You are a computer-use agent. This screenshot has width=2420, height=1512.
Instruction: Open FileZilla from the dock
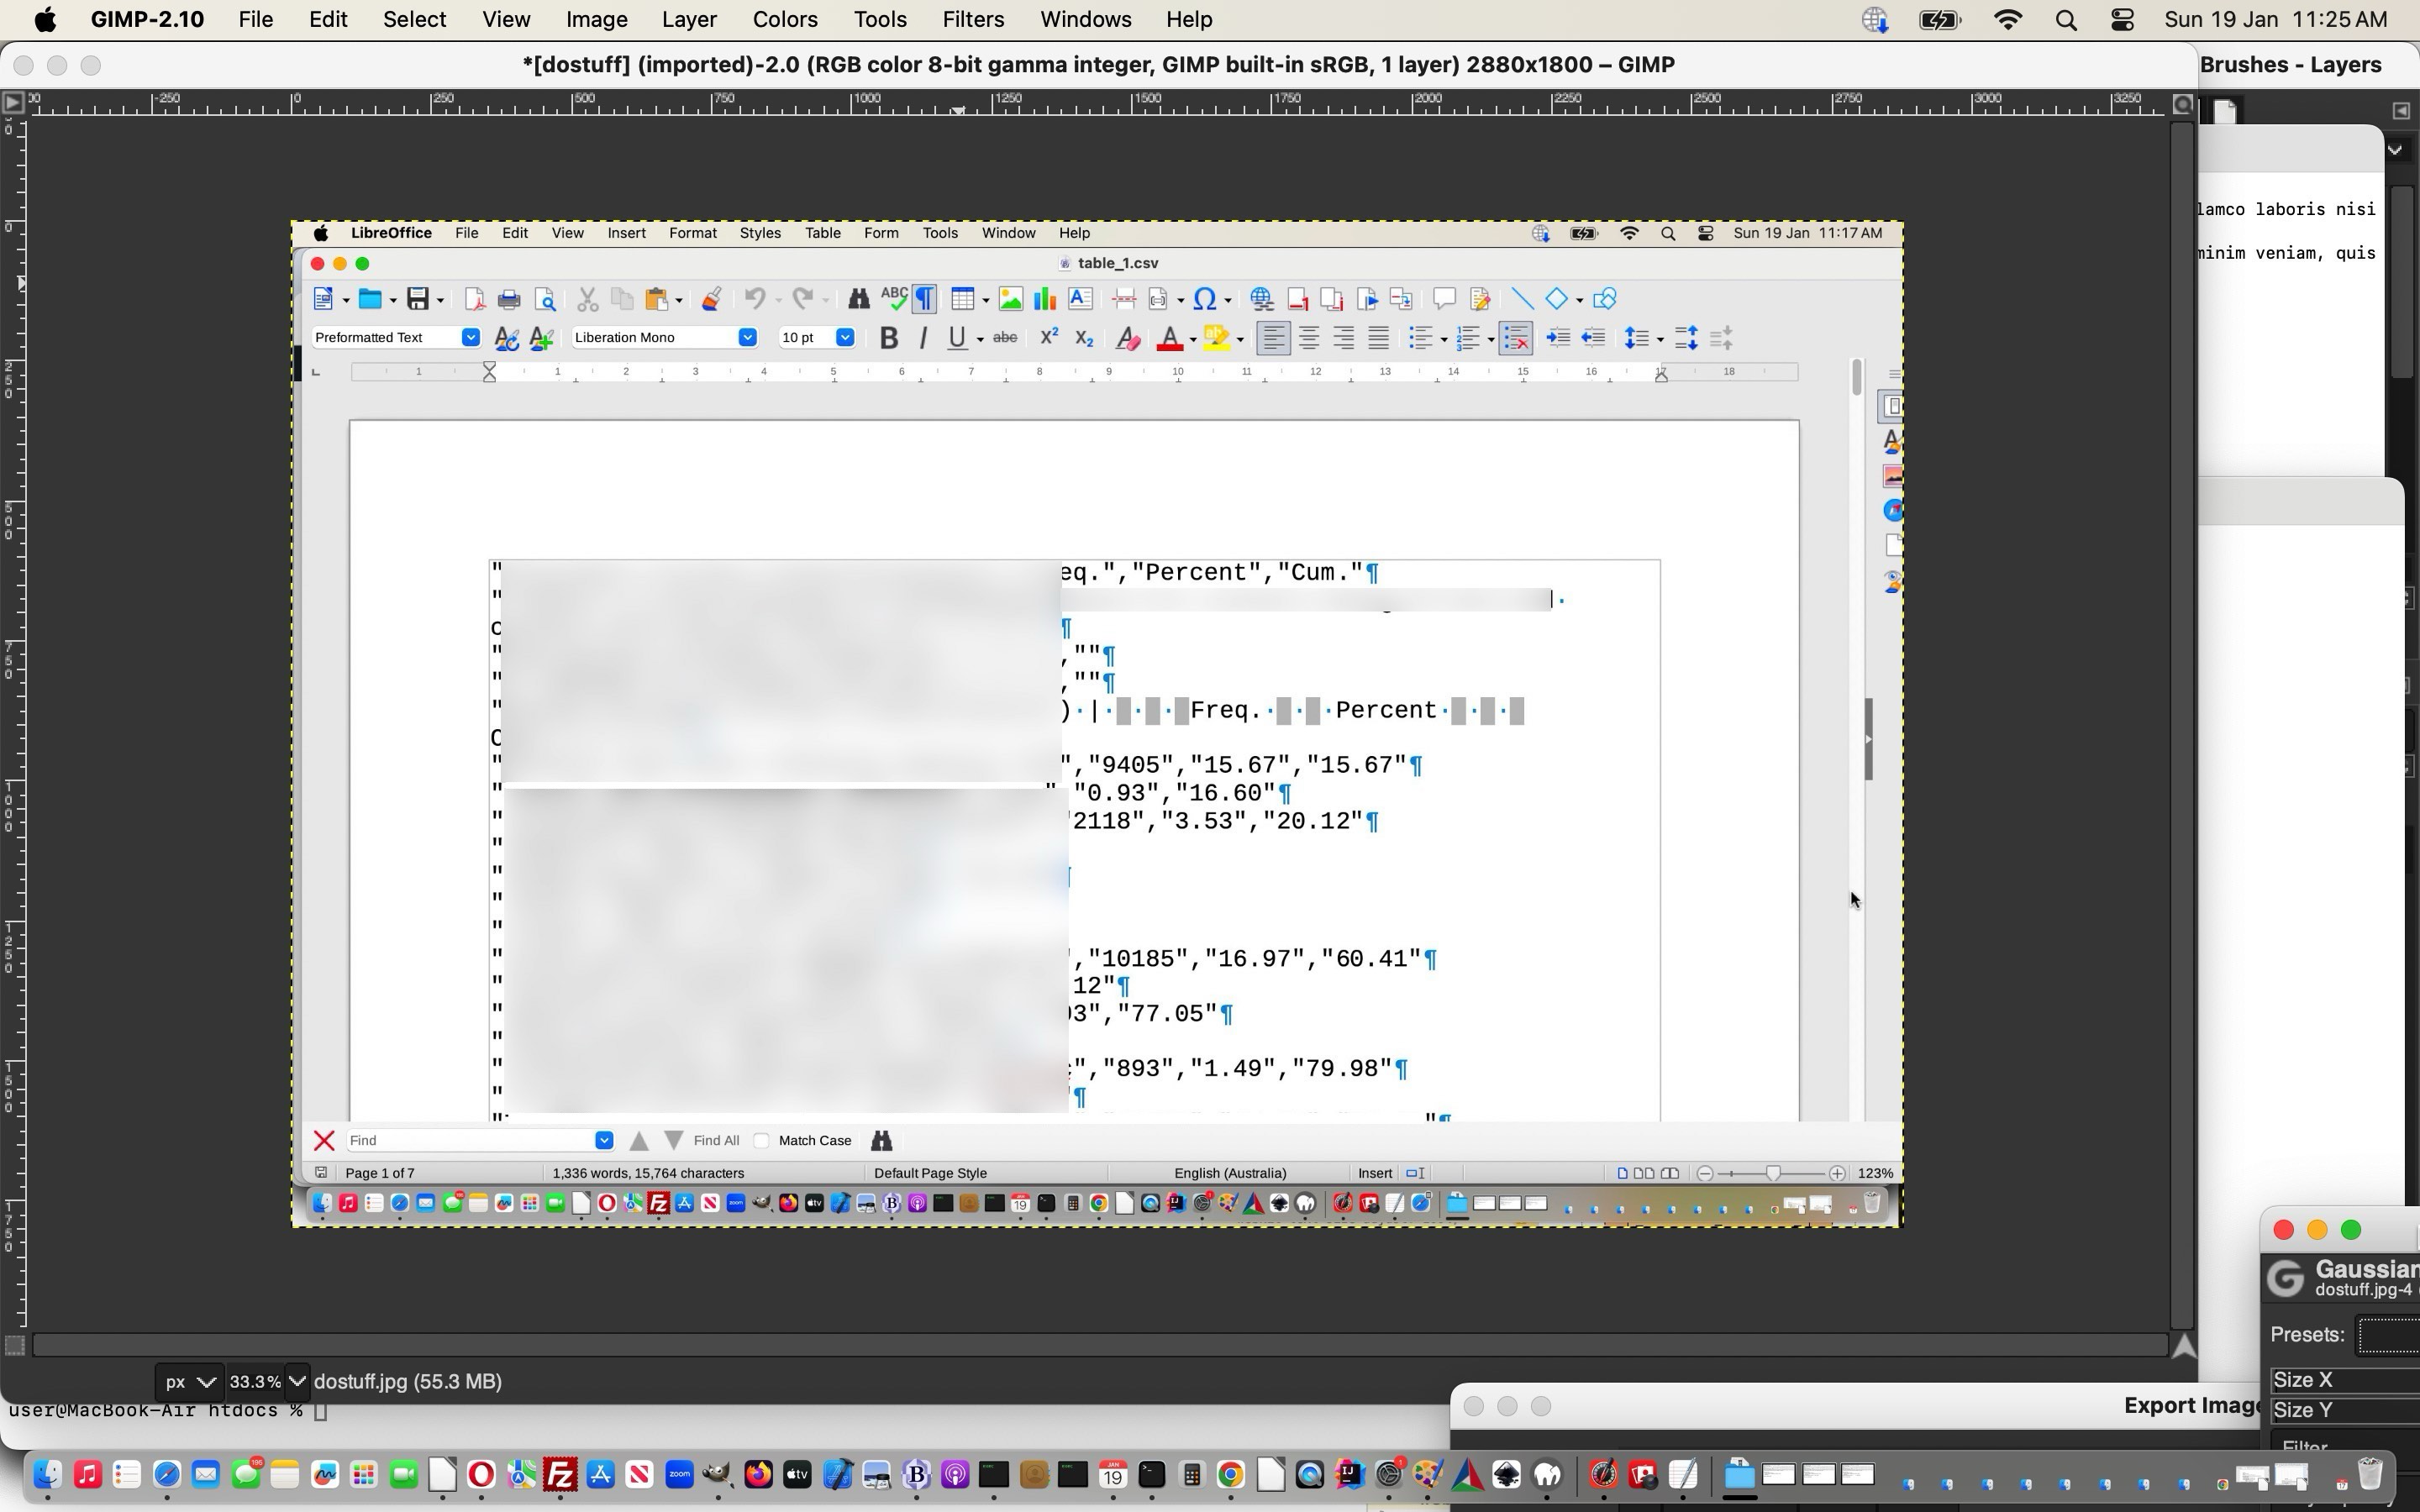pos(561,1474)
